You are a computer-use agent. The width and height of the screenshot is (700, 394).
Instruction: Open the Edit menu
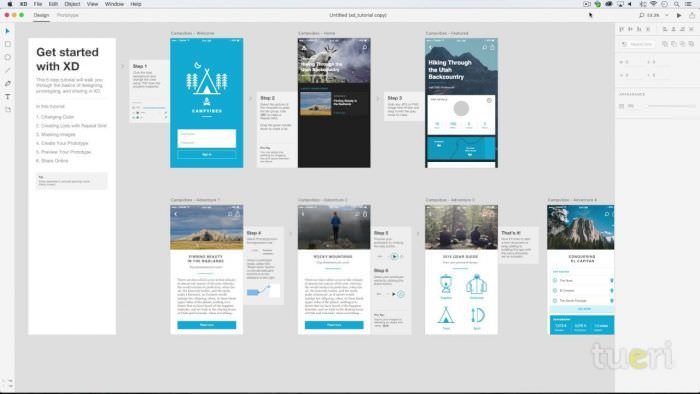53,4
